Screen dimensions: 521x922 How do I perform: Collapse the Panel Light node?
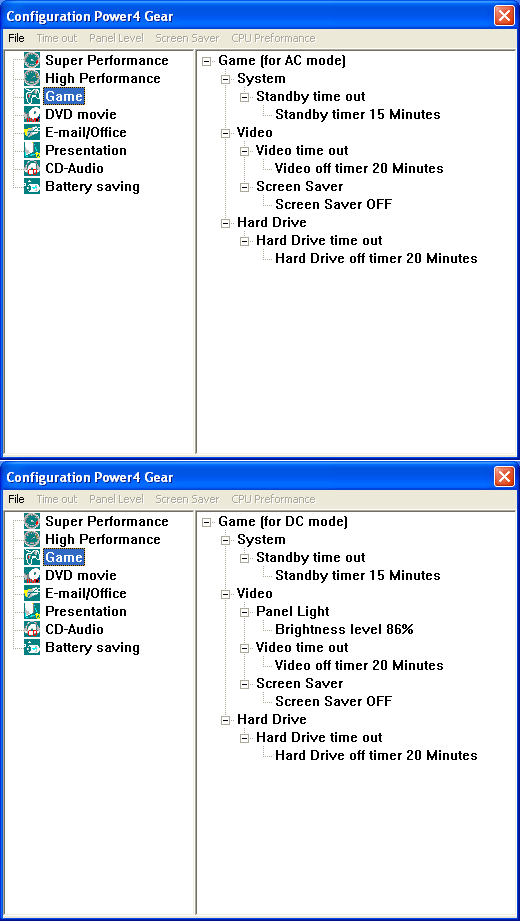(x=244, y=612)
